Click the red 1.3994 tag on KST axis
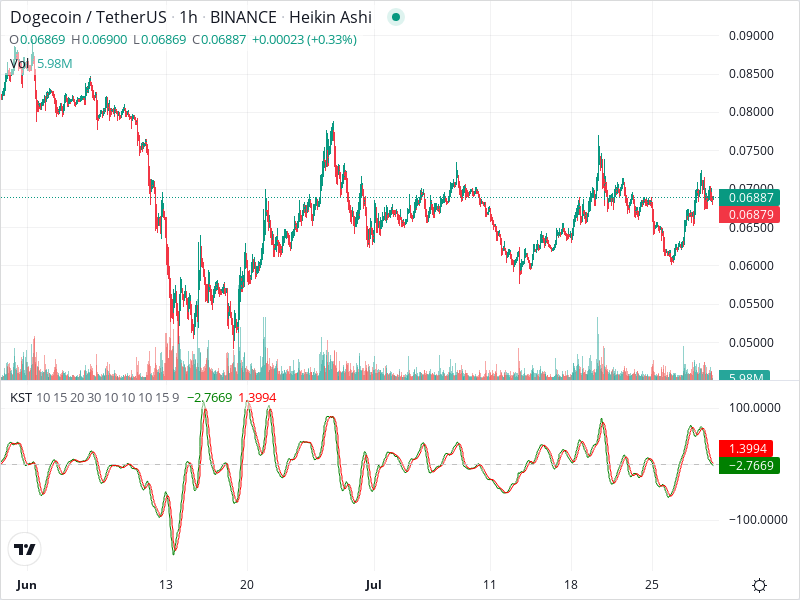The image size is (800, 600). (x=746, y=448)
